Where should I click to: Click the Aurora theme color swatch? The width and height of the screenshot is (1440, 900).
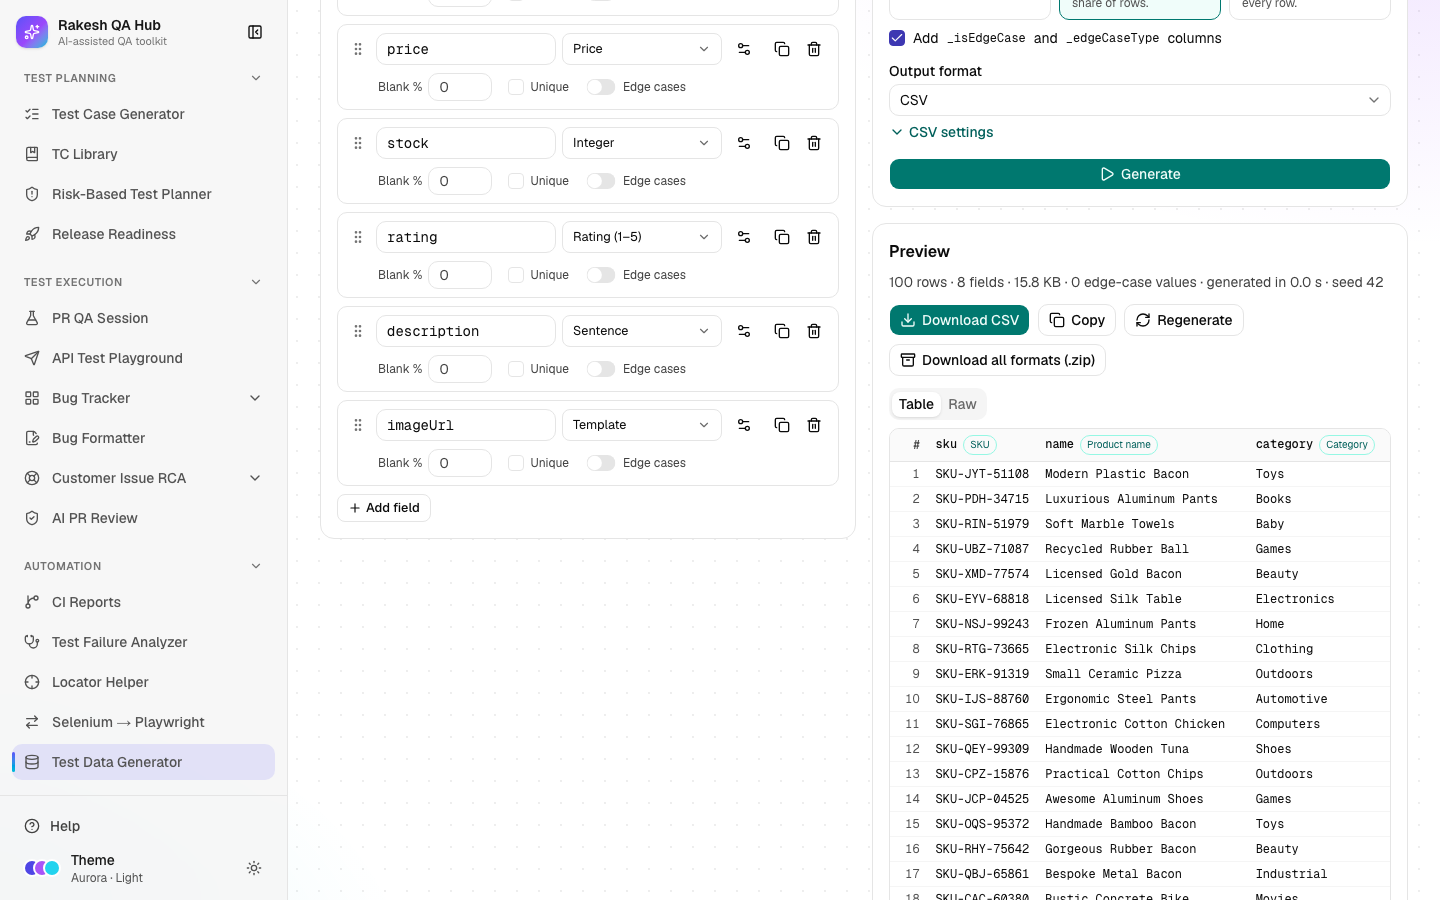(42, 868)
